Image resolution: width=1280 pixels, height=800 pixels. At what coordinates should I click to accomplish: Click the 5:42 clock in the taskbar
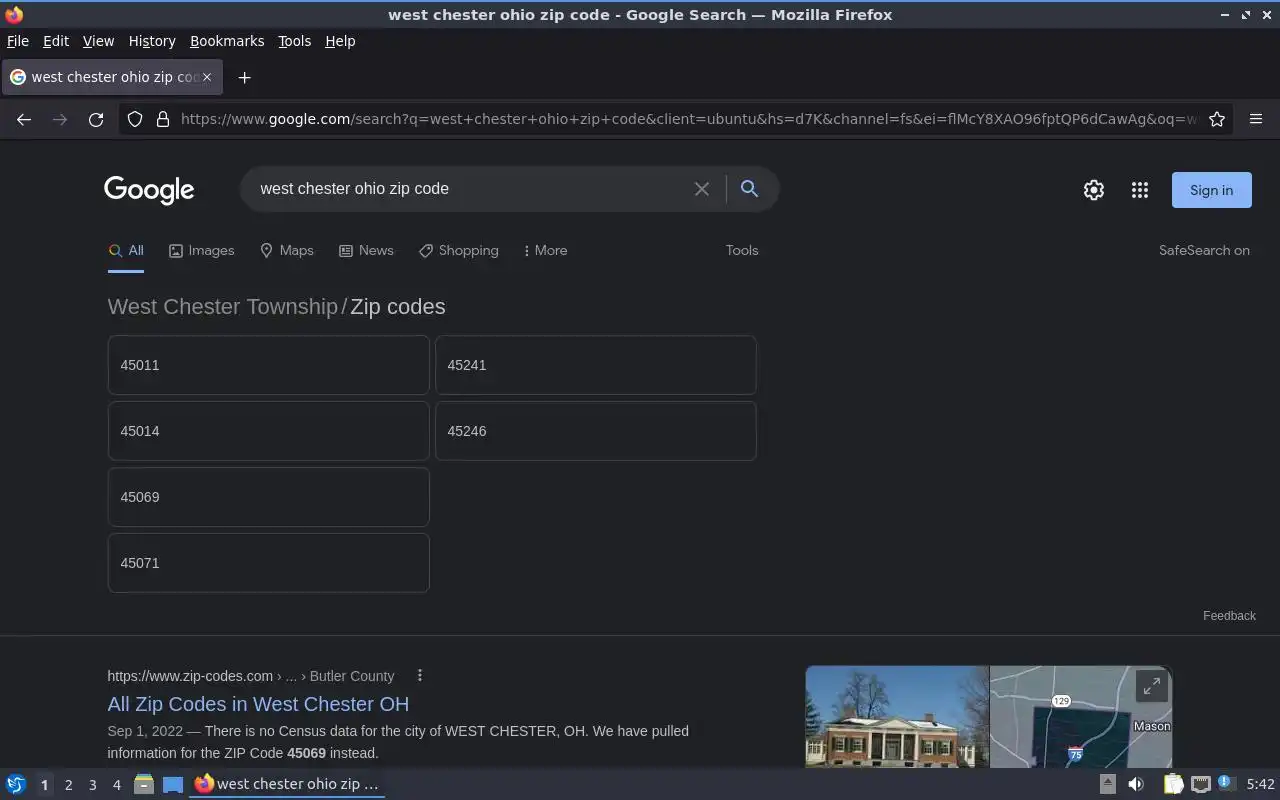1260,784
